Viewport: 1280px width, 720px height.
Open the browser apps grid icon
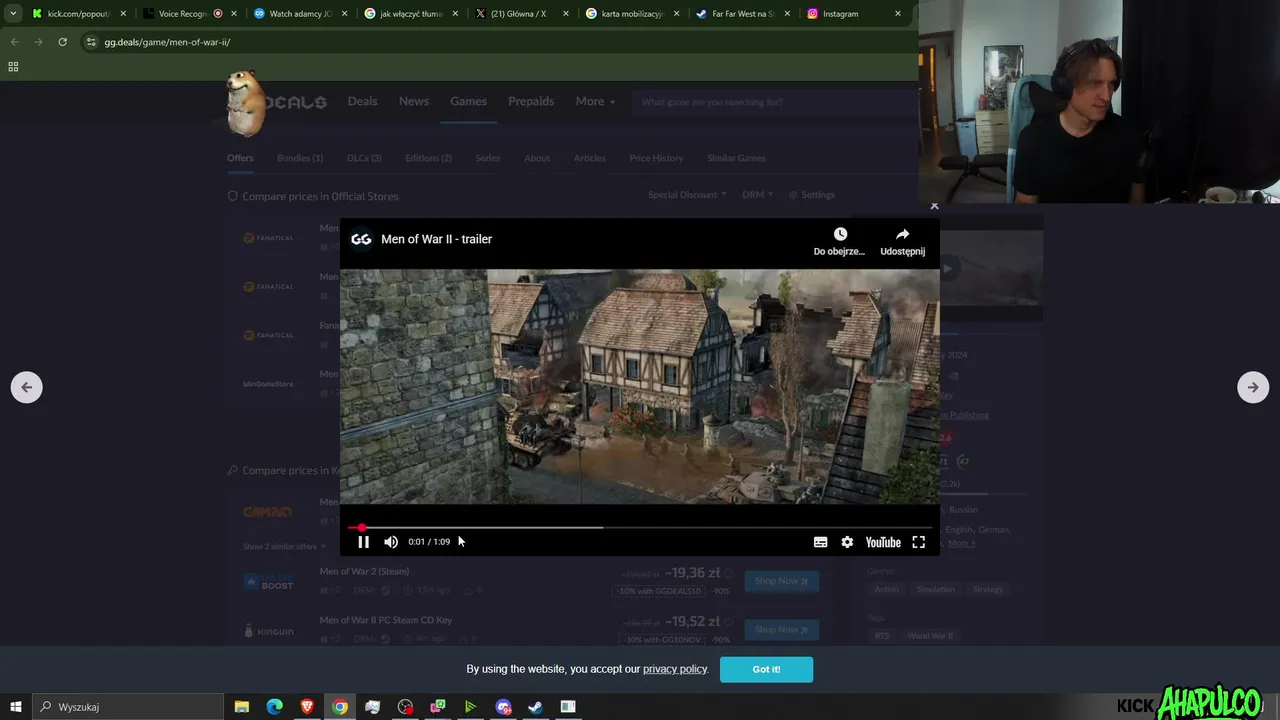[x=13, y=67]
